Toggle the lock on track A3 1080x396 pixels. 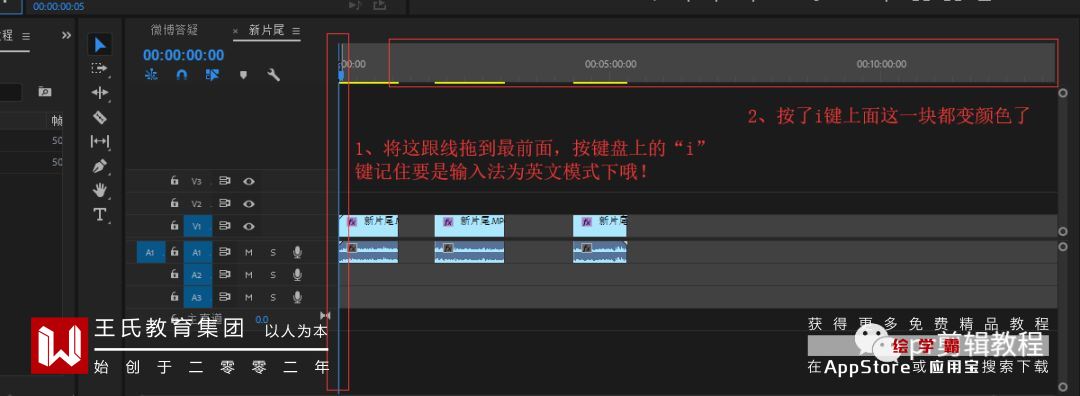tap(175, 297)
